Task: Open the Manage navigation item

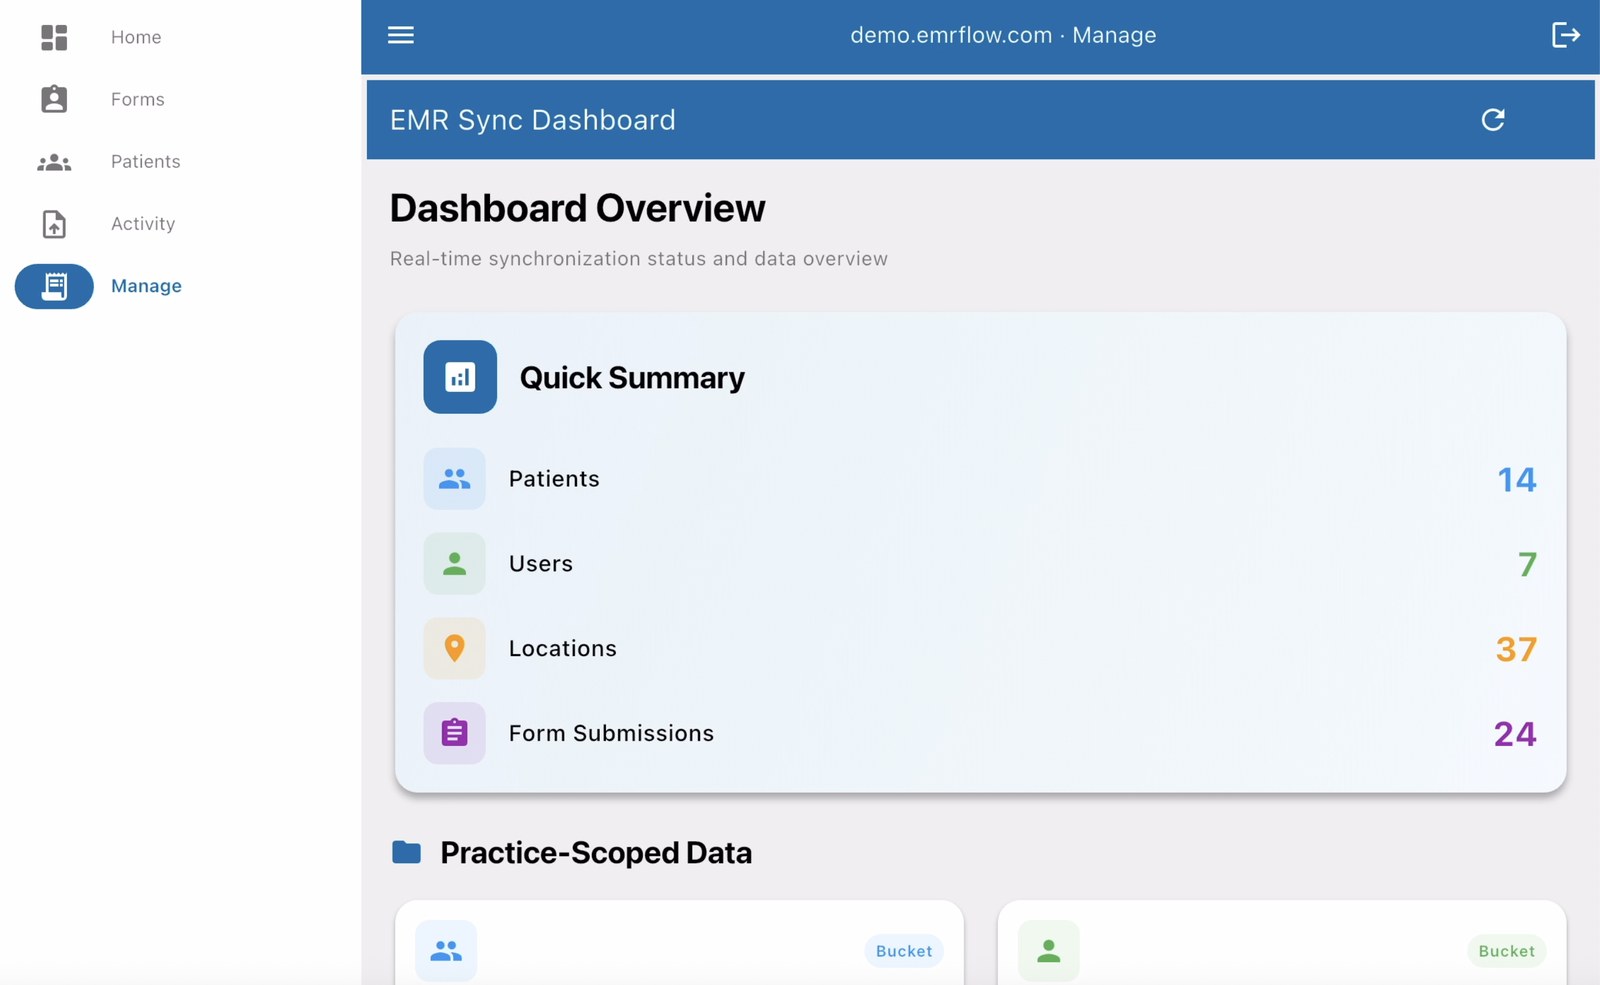Action: 146,286
